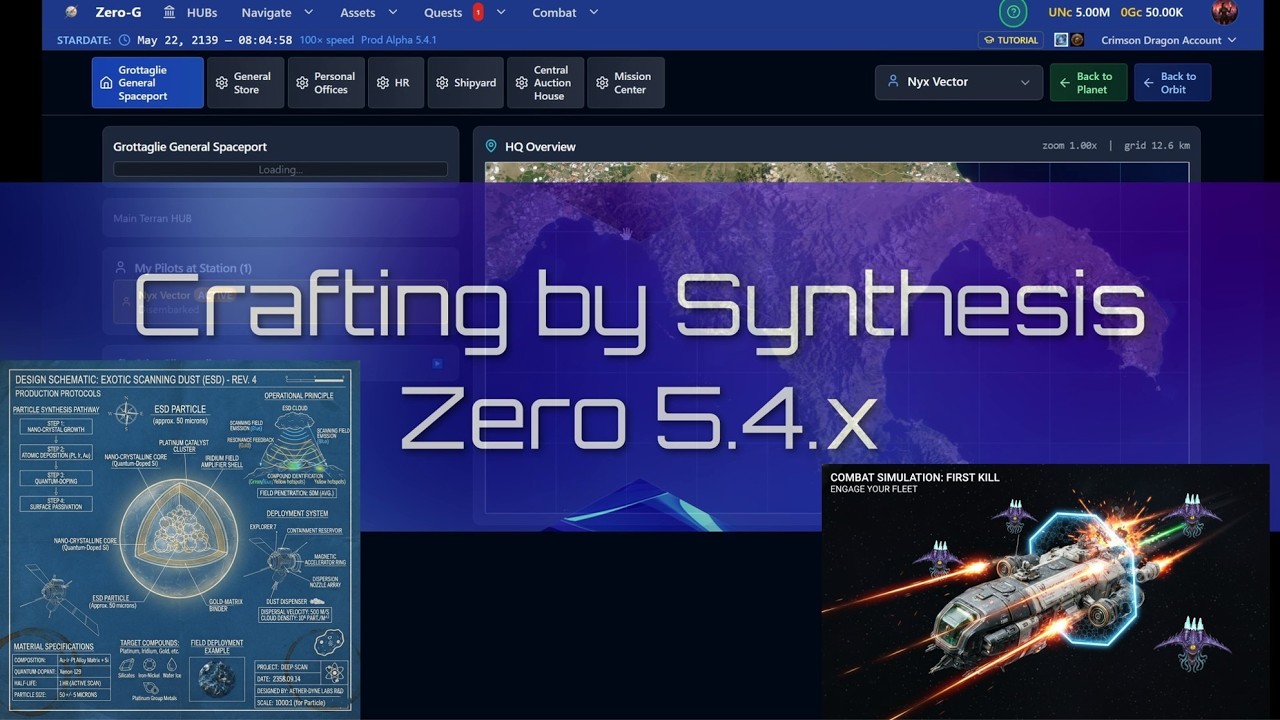Expand the Assets dropdown
1280x720 pixels.
[368, 12]
